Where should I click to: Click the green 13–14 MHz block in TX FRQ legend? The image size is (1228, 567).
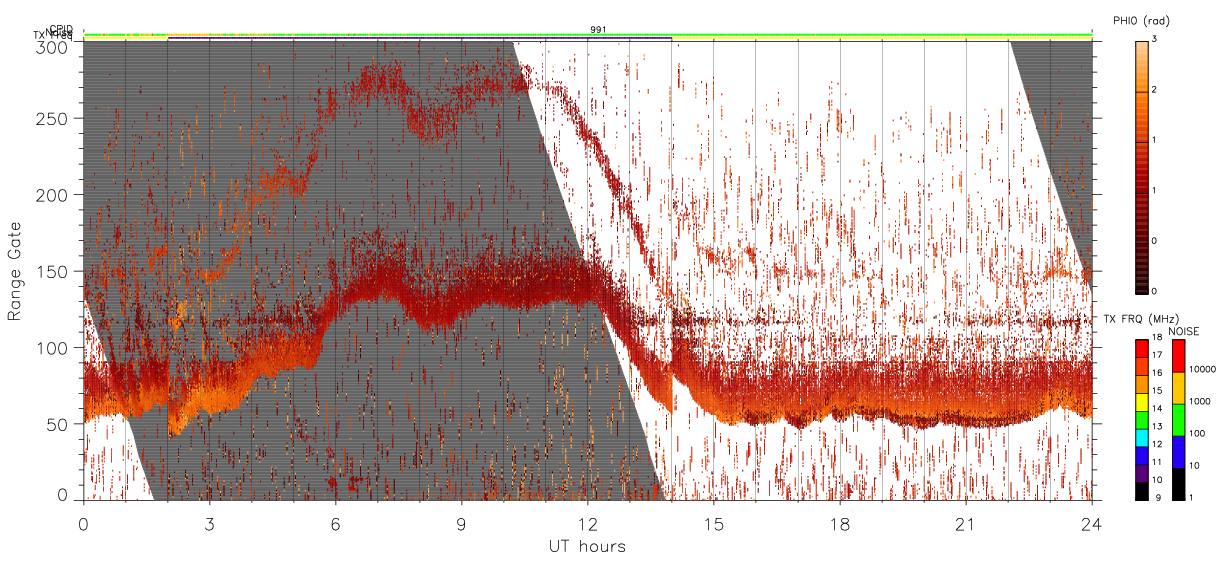pyautogui.click(x=1141, y=419)
